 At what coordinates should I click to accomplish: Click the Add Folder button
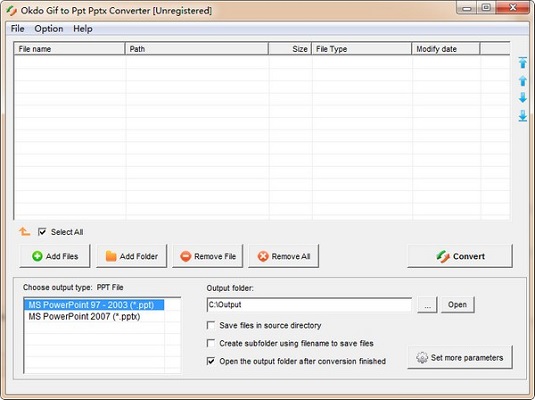pyautogui.click(x=131, y=256)
